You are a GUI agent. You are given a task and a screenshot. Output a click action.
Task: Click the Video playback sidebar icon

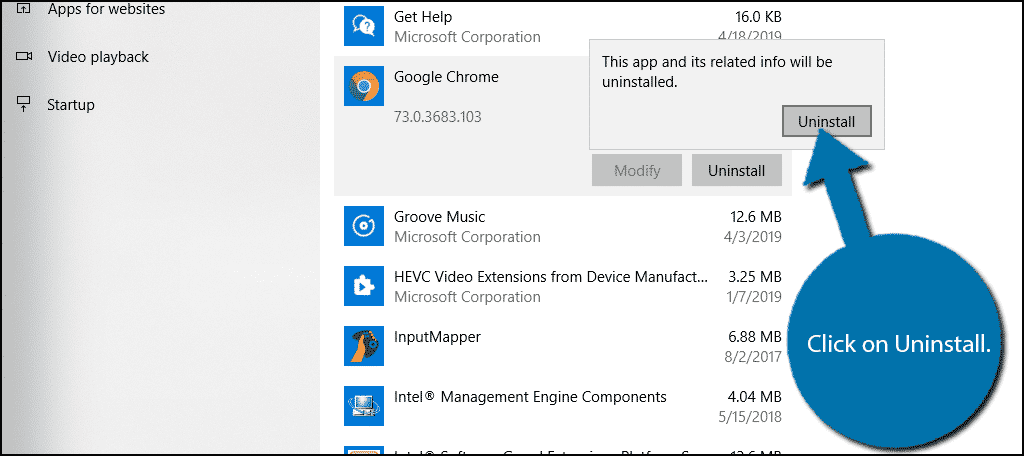tap(24, 57)
